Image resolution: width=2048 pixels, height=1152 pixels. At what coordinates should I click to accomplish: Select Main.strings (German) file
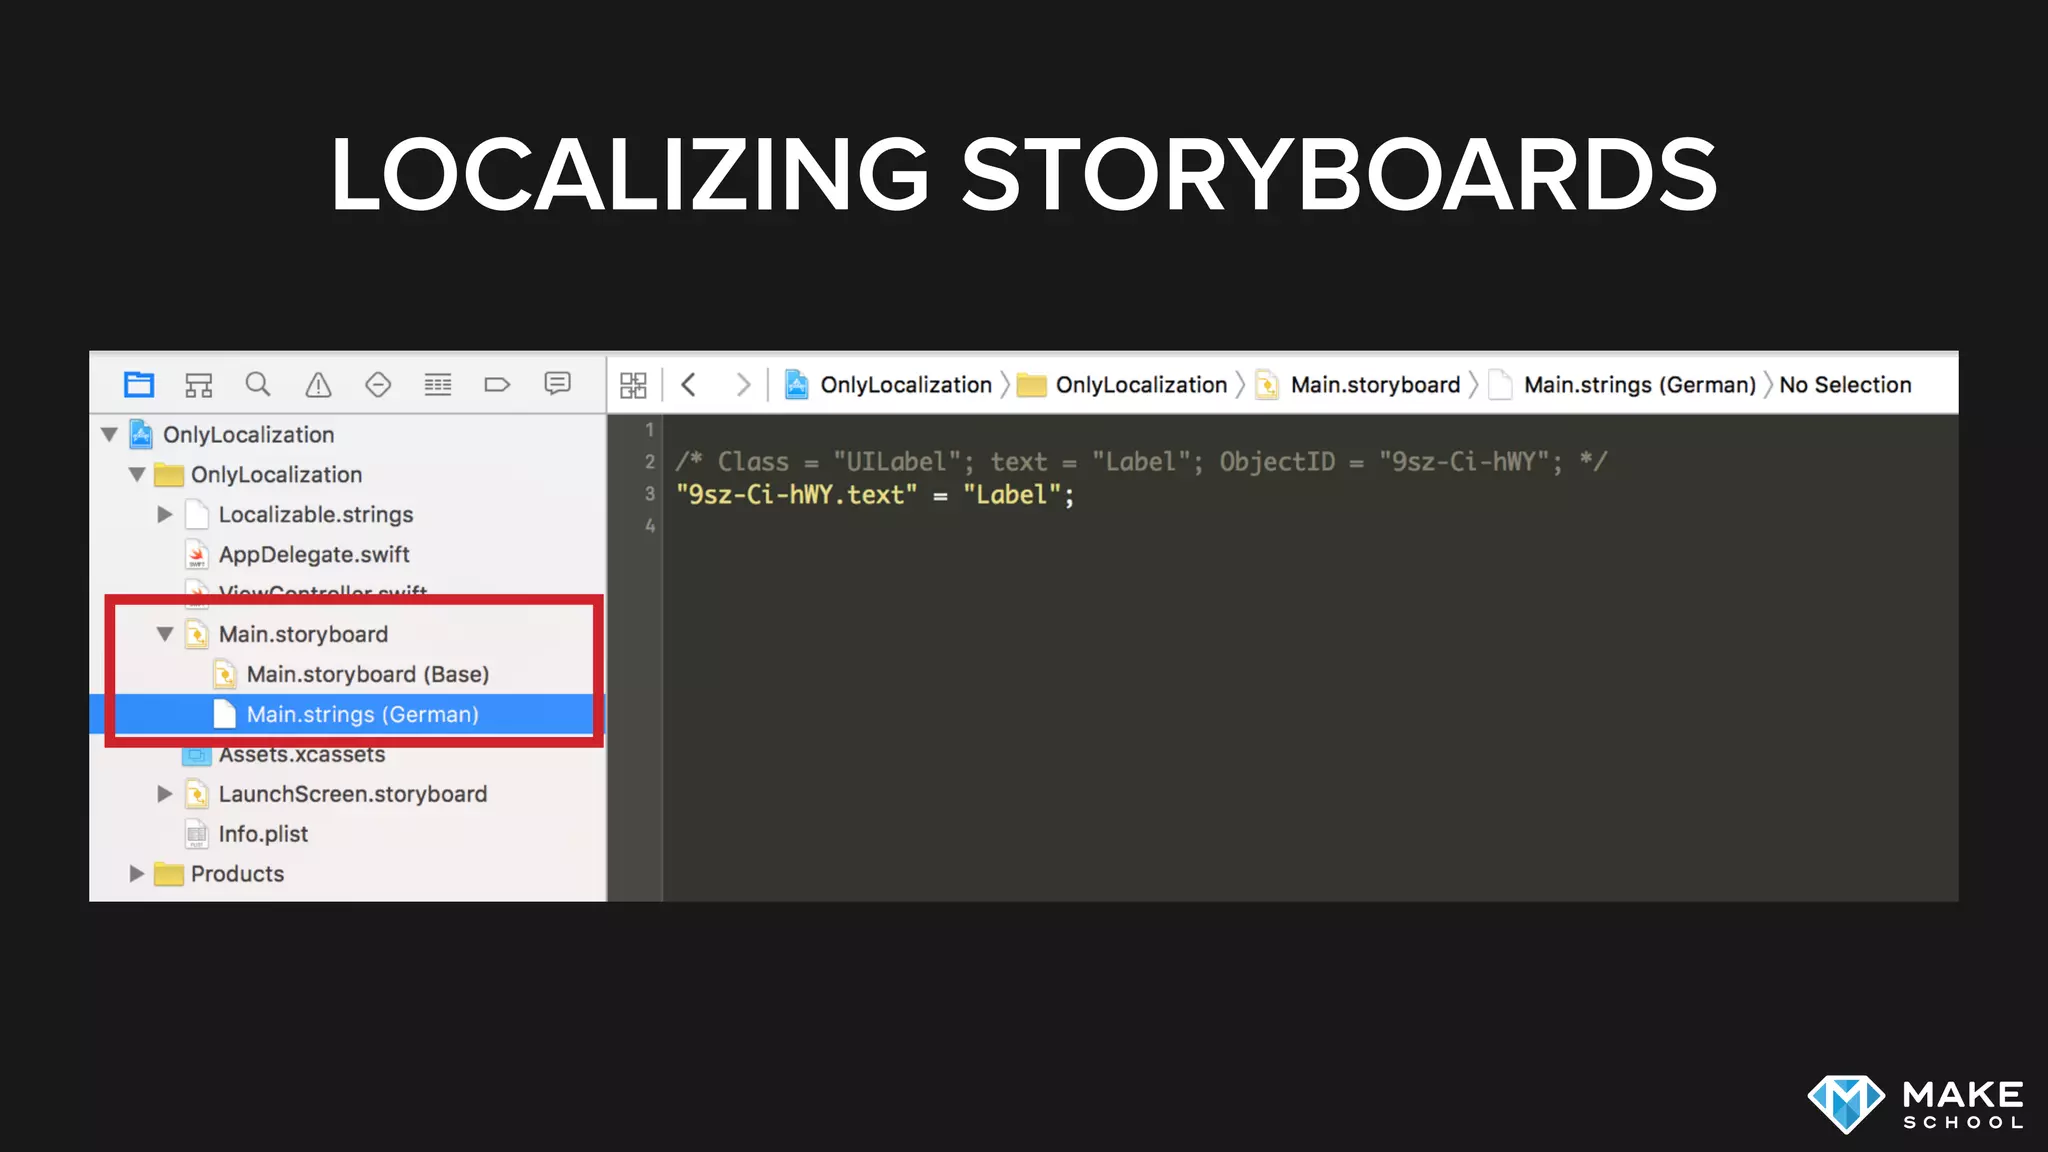pyautogui.click(x=348, y=714)
